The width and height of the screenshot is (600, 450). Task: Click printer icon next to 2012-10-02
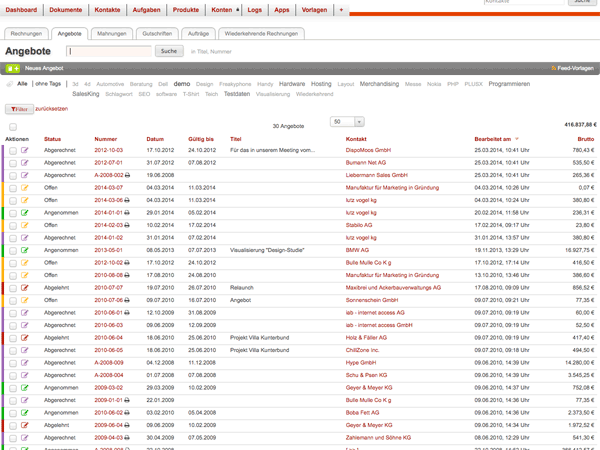coord(127,262)
